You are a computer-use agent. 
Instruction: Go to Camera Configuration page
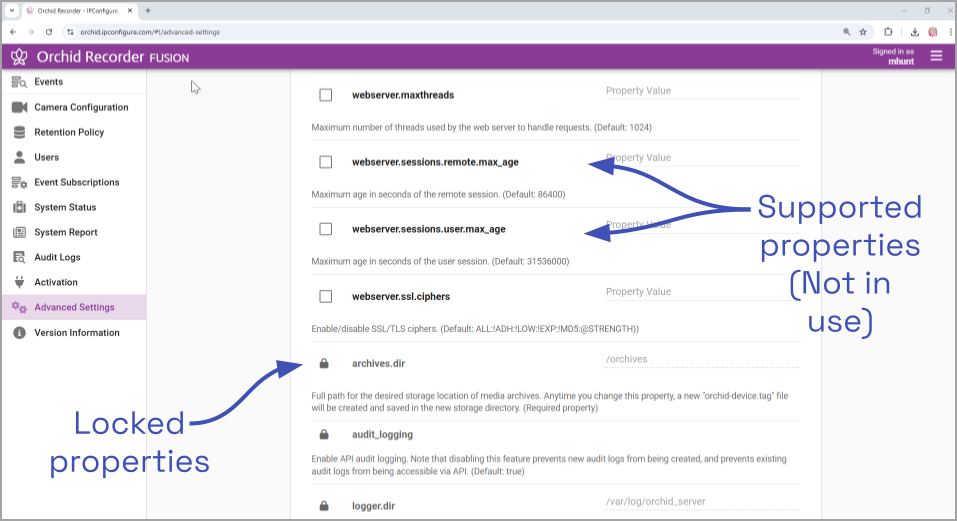tap(73, 107)
